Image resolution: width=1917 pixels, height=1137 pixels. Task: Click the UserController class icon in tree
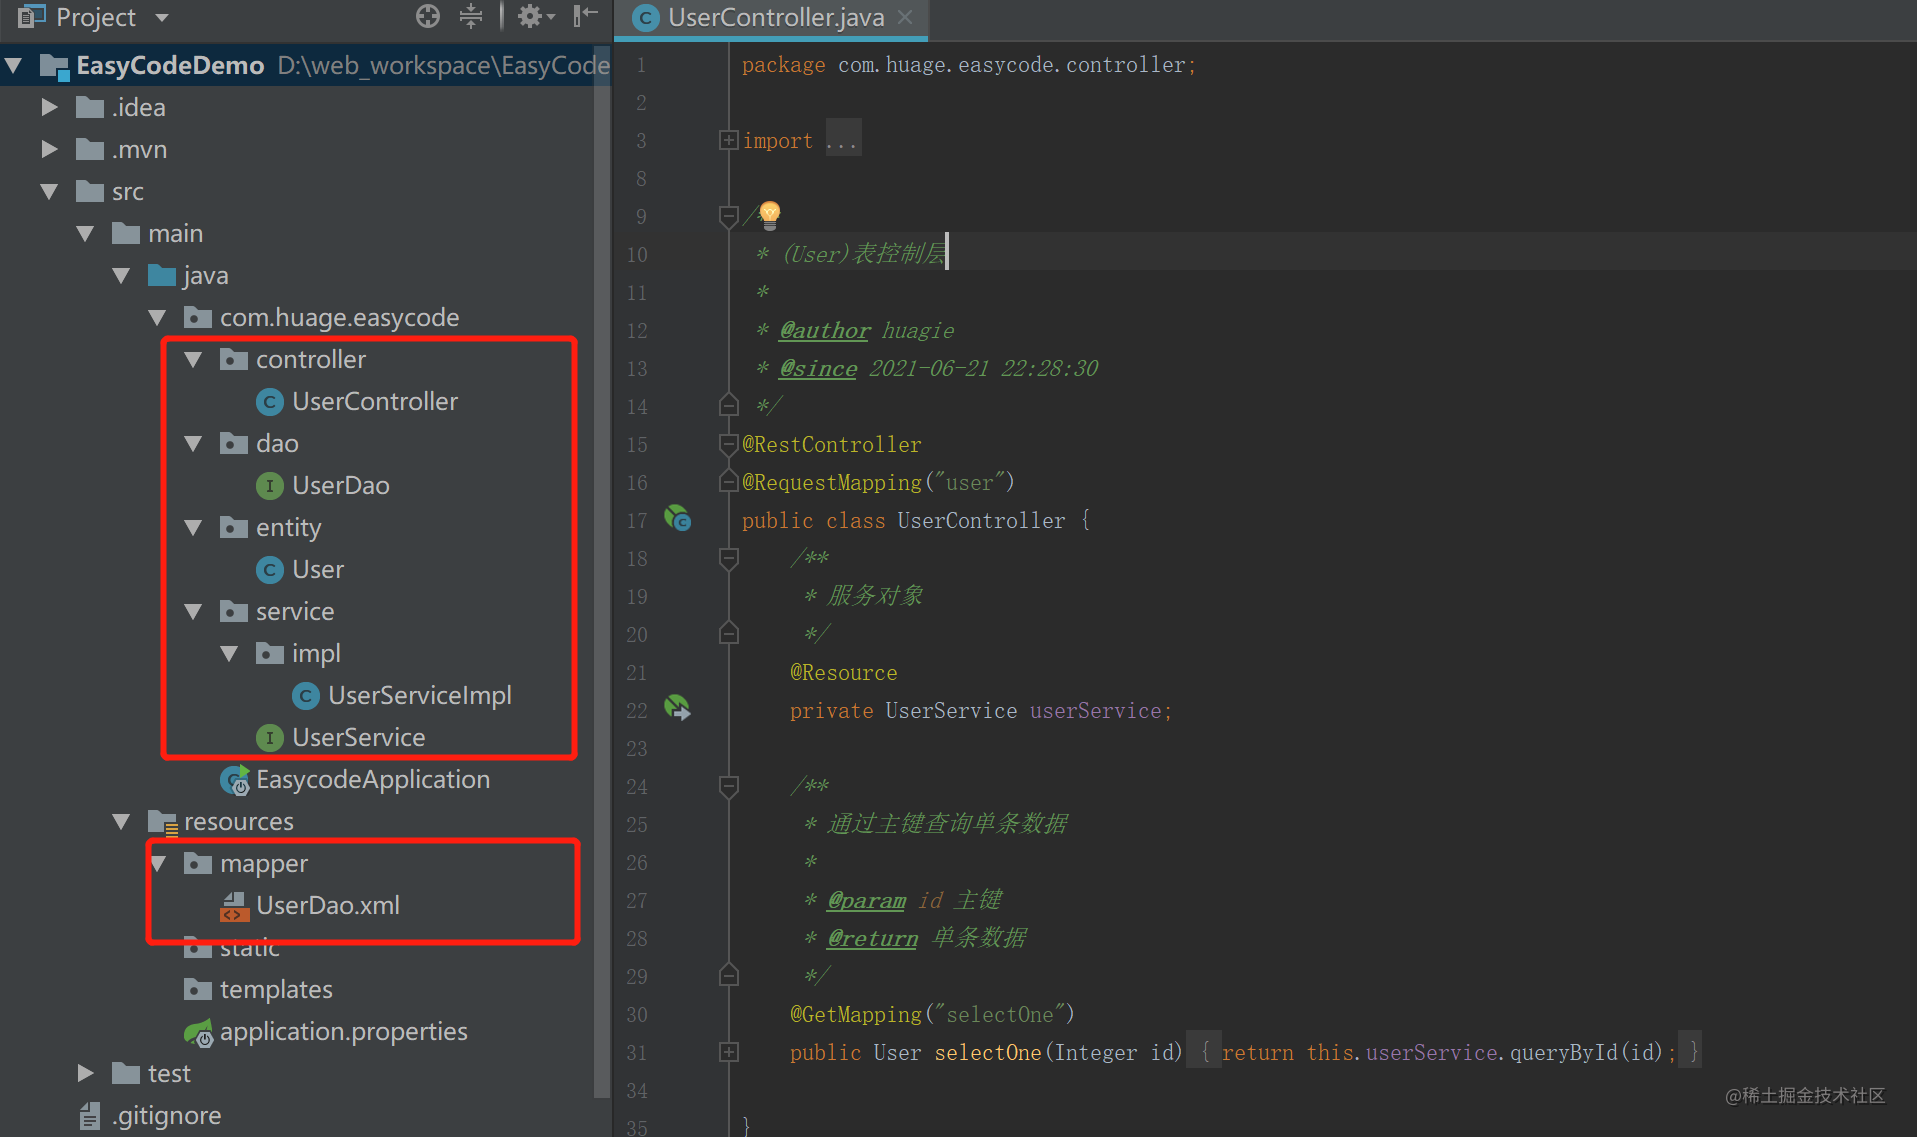[269, 402]
